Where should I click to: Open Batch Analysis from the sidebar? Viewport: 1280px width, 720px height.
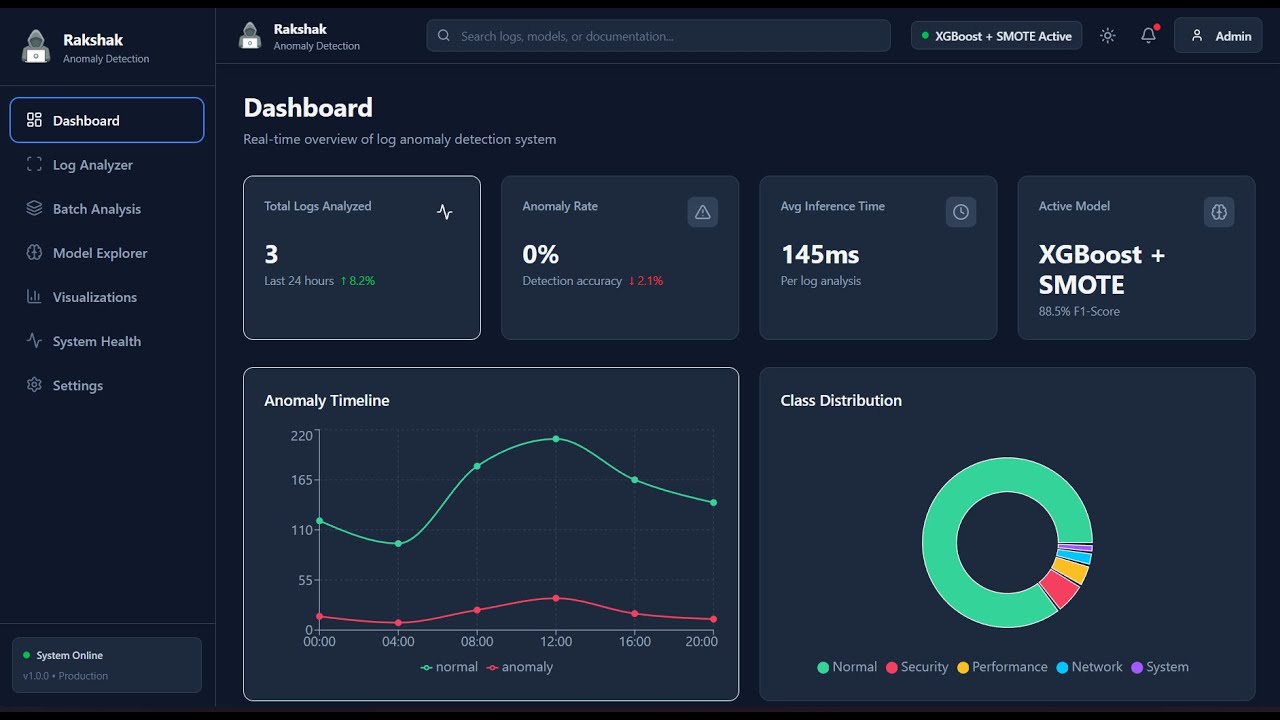point(107,208)
